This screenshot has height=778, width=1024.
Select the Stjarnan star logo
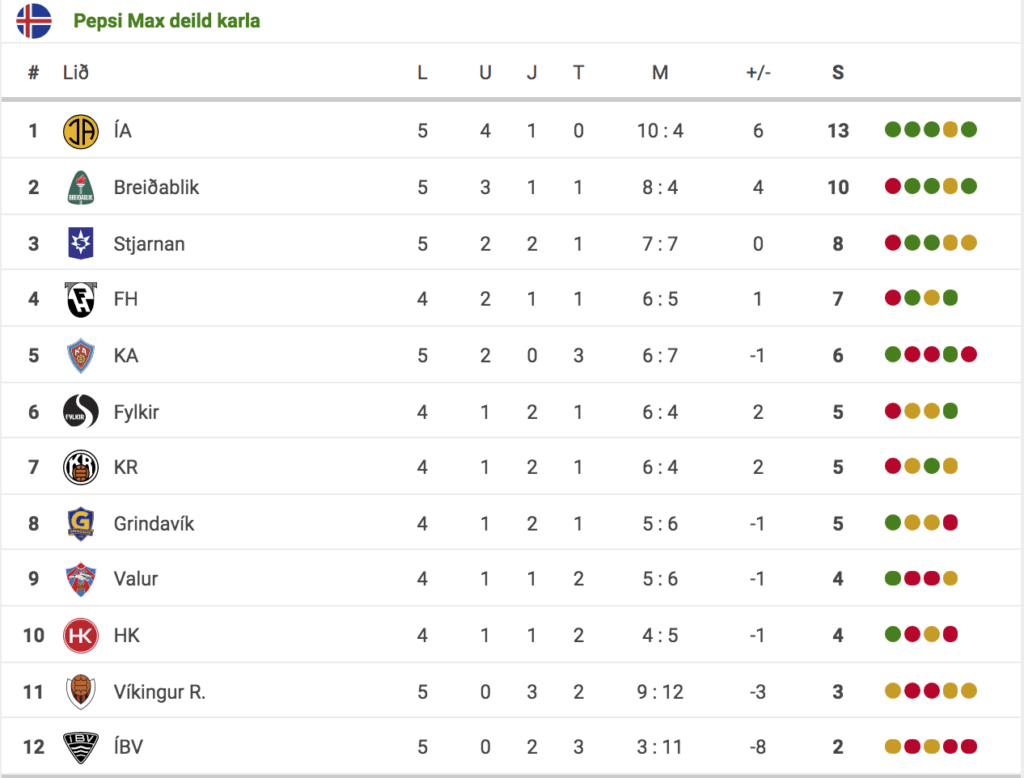(x=81, y=243)
